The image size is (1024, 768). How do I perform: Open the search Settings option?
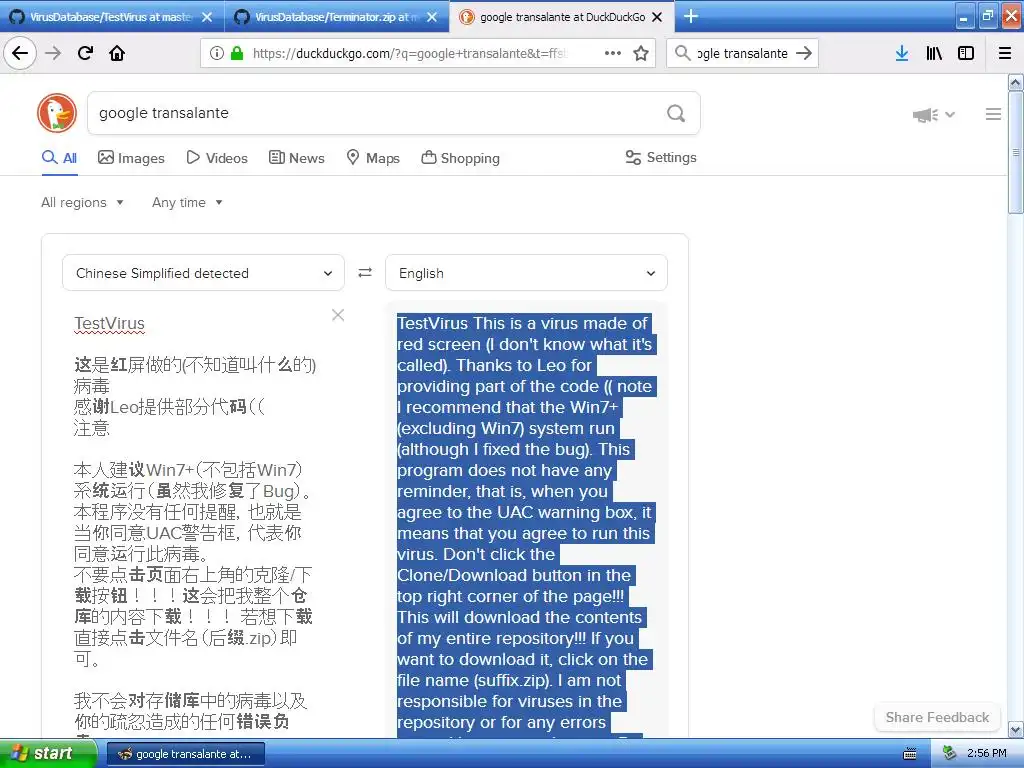661,157
